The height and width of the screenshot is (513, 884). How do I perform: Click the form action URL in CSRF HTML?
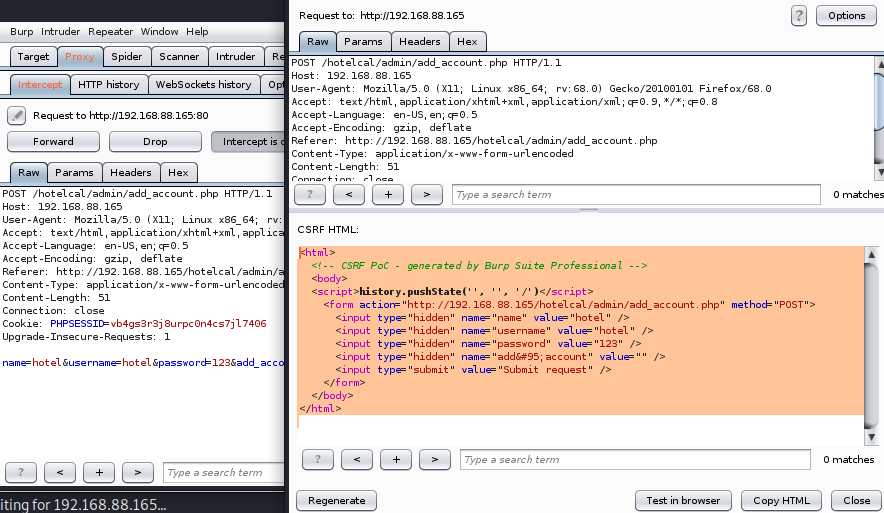click(566, 304)
